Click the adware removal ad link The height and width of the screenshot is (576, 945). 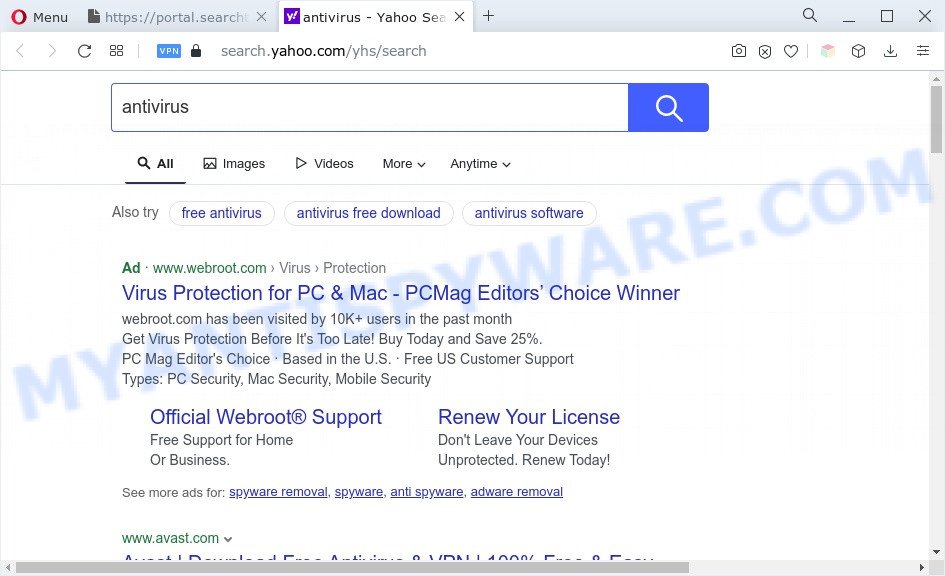[516, 492]
